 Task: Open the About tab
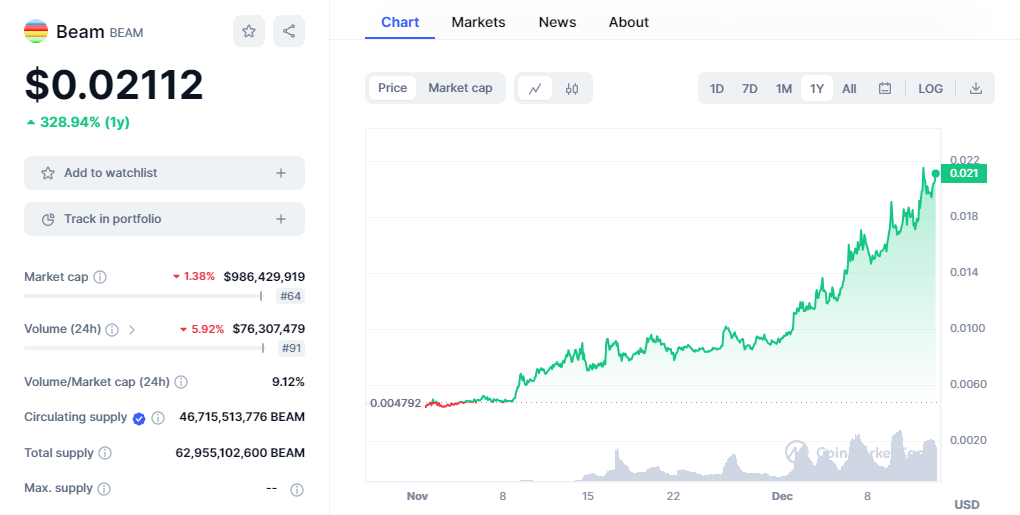pos(628,22)
